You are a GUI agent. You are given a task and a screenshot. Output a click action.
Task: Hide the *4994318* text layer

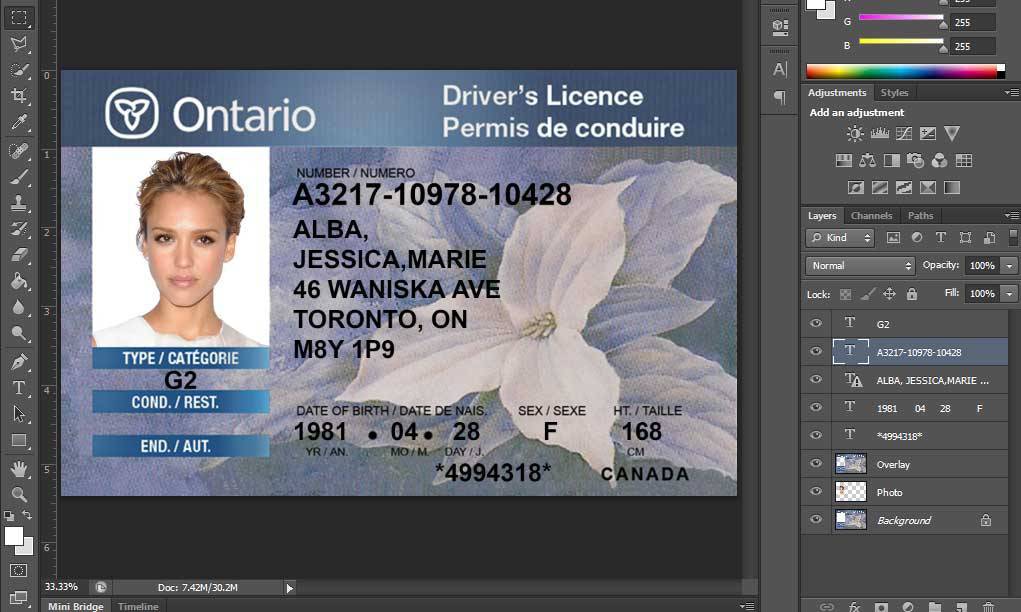click(x=816, y=435)
